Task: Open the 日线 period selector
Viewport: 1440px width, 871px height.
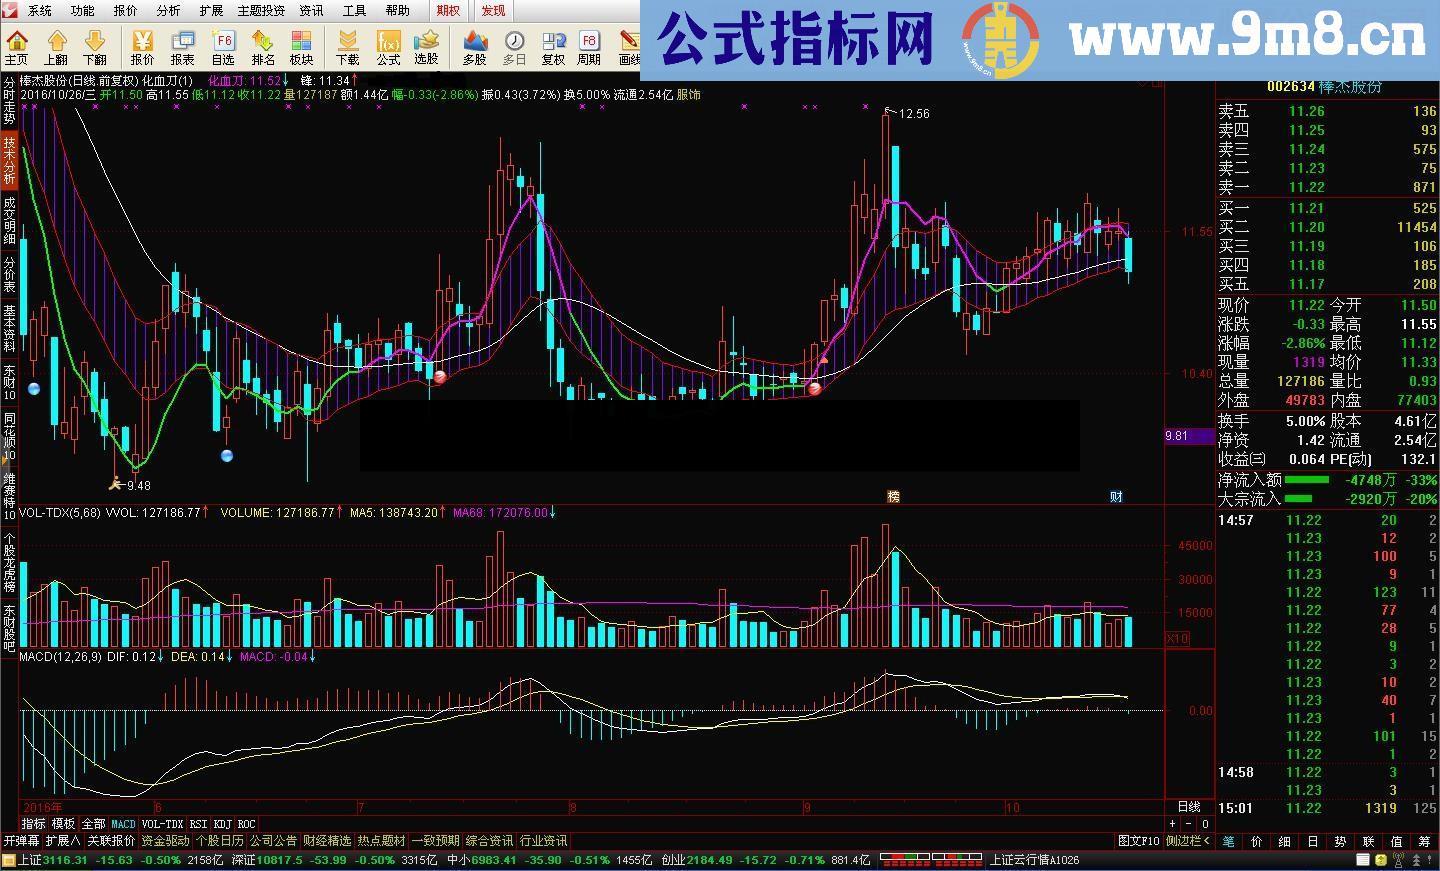Action: pyautogui.click(x=1188, y=807)
